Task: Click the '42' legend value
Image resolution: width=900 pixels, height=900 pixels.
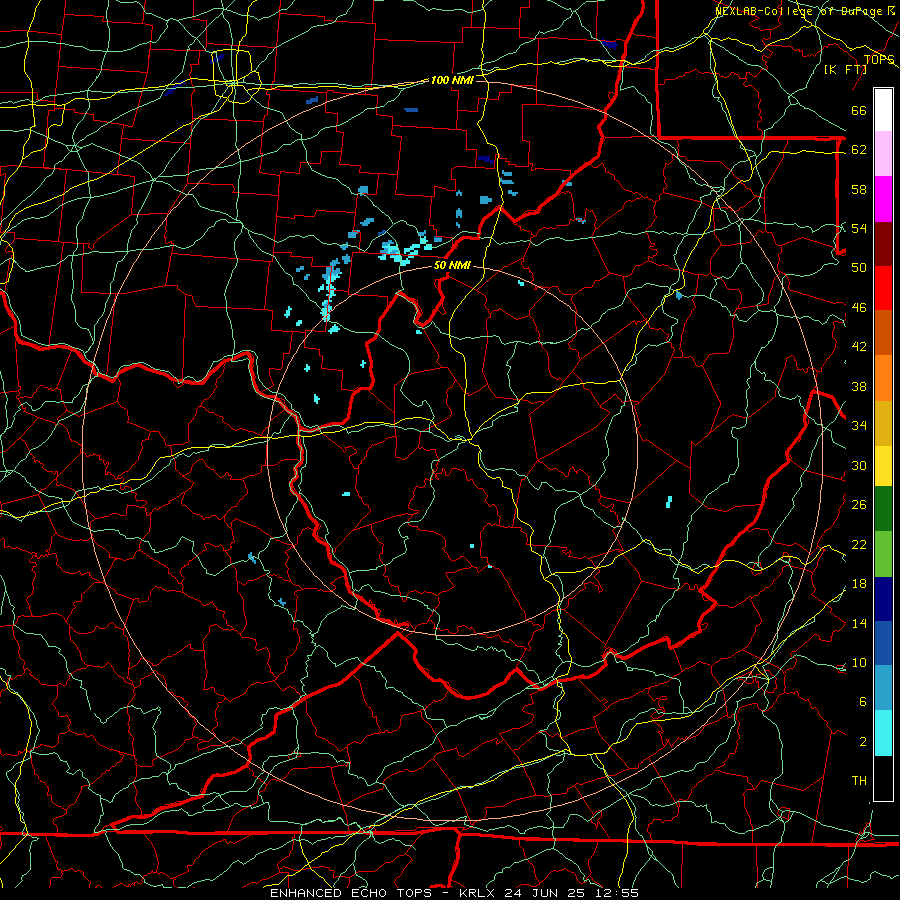Action: pyautogui.click(x=859, y=347)
